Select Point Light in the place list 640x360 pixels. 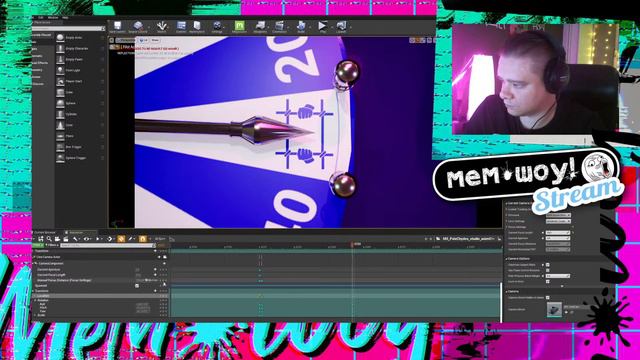[80, 71]
